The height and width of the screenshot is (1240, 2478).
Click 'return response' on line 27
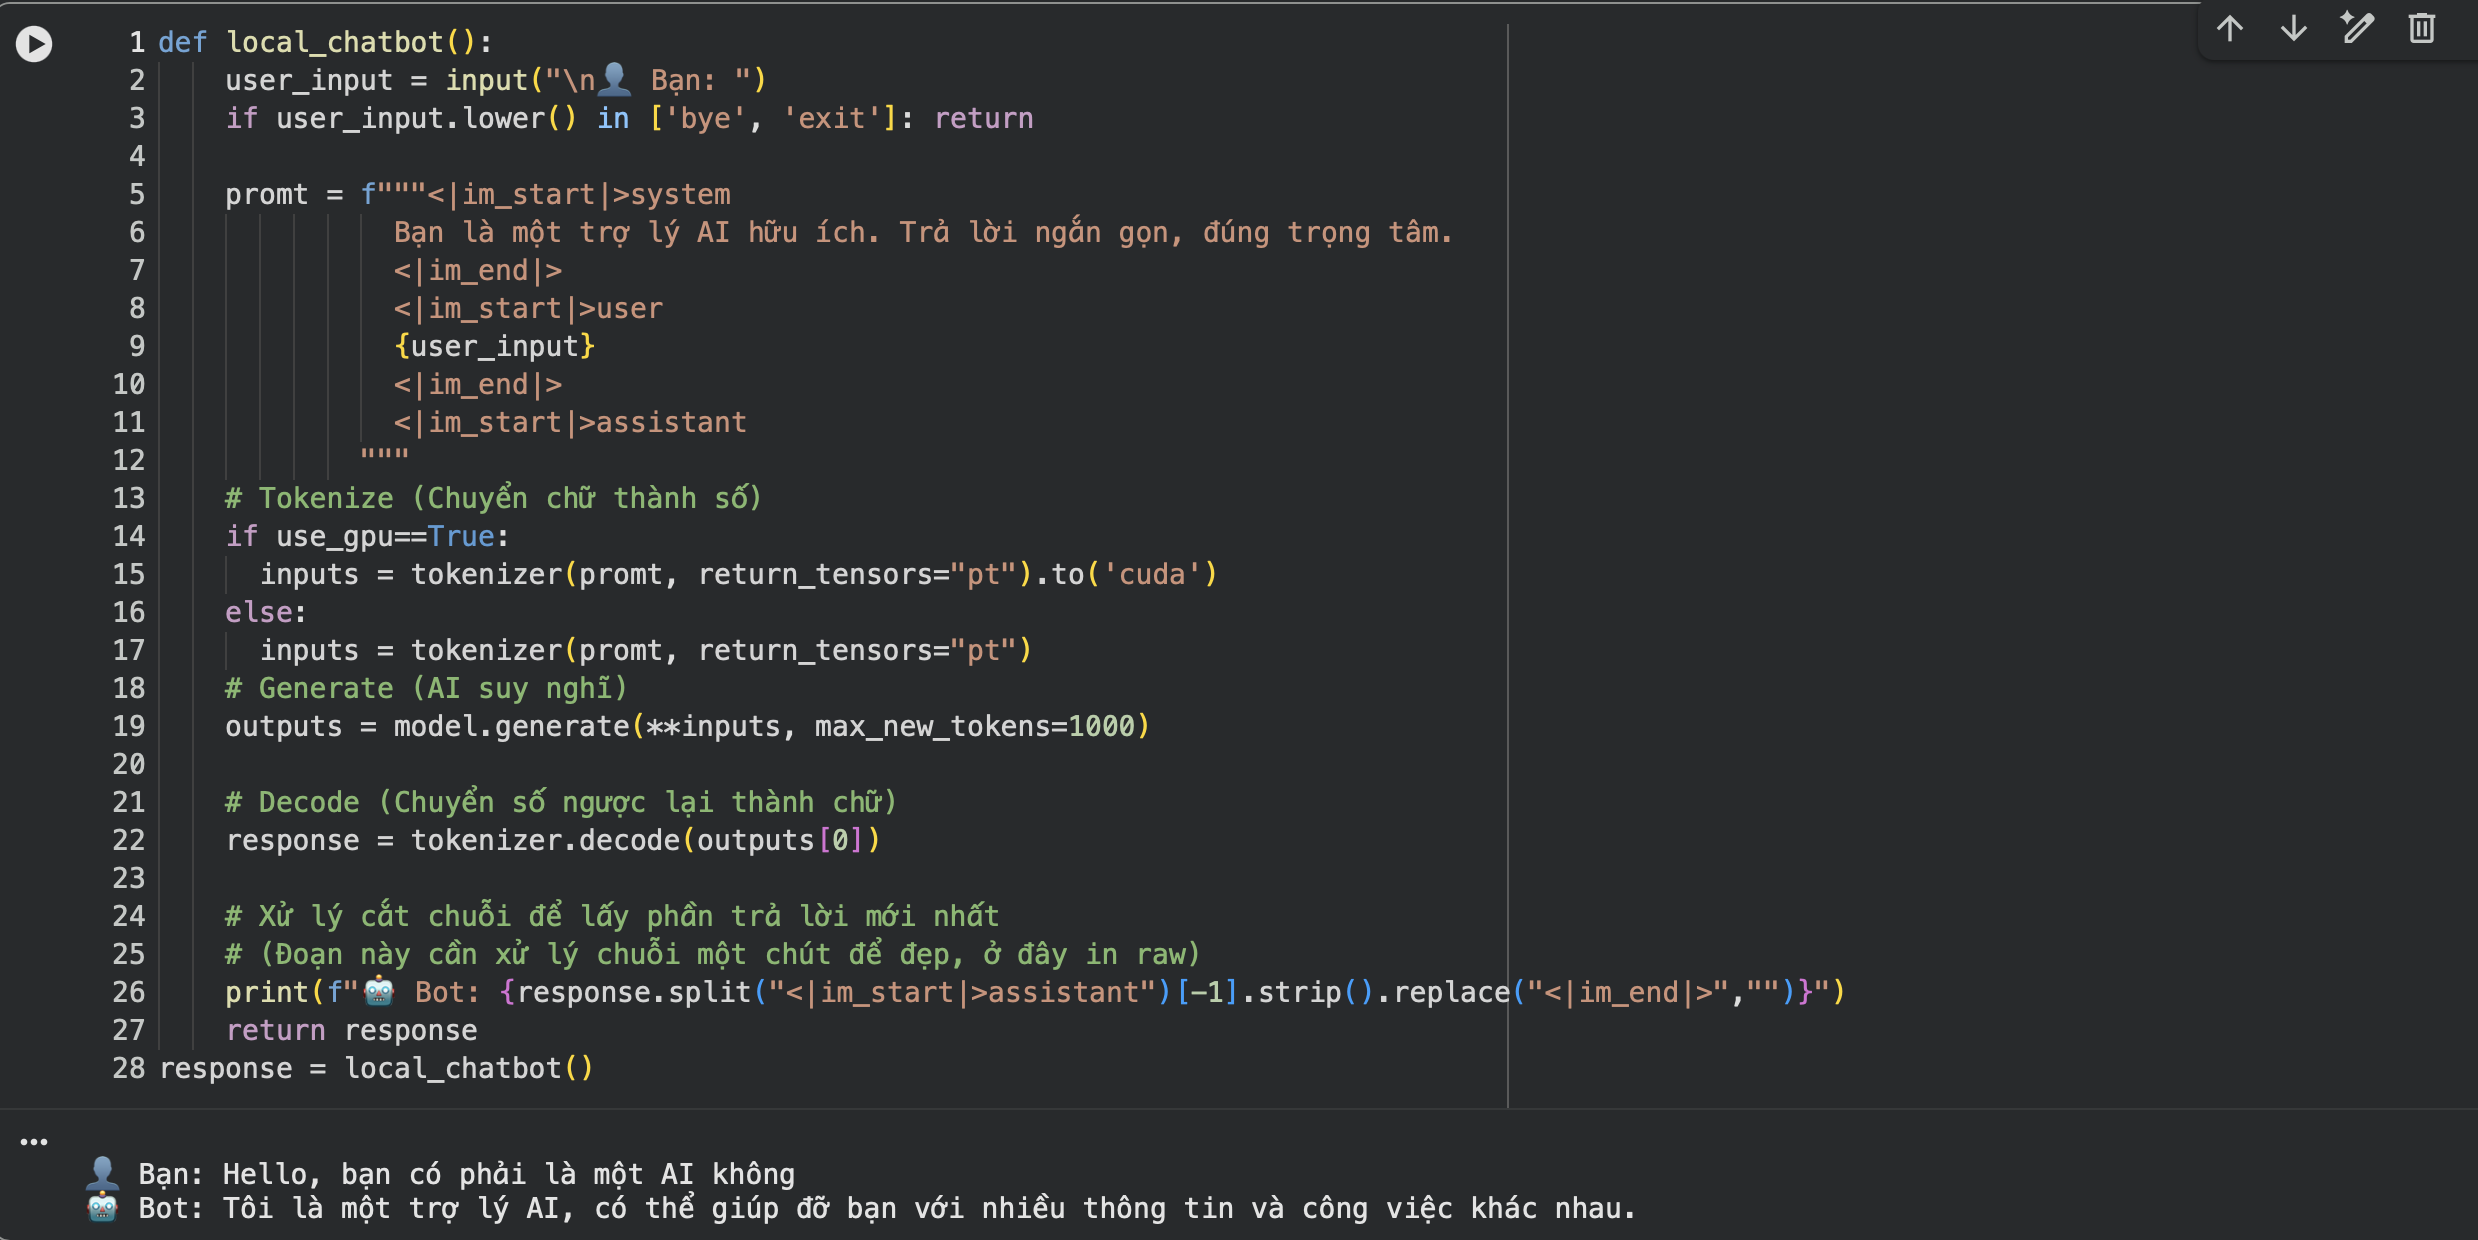coord(351,1030)
